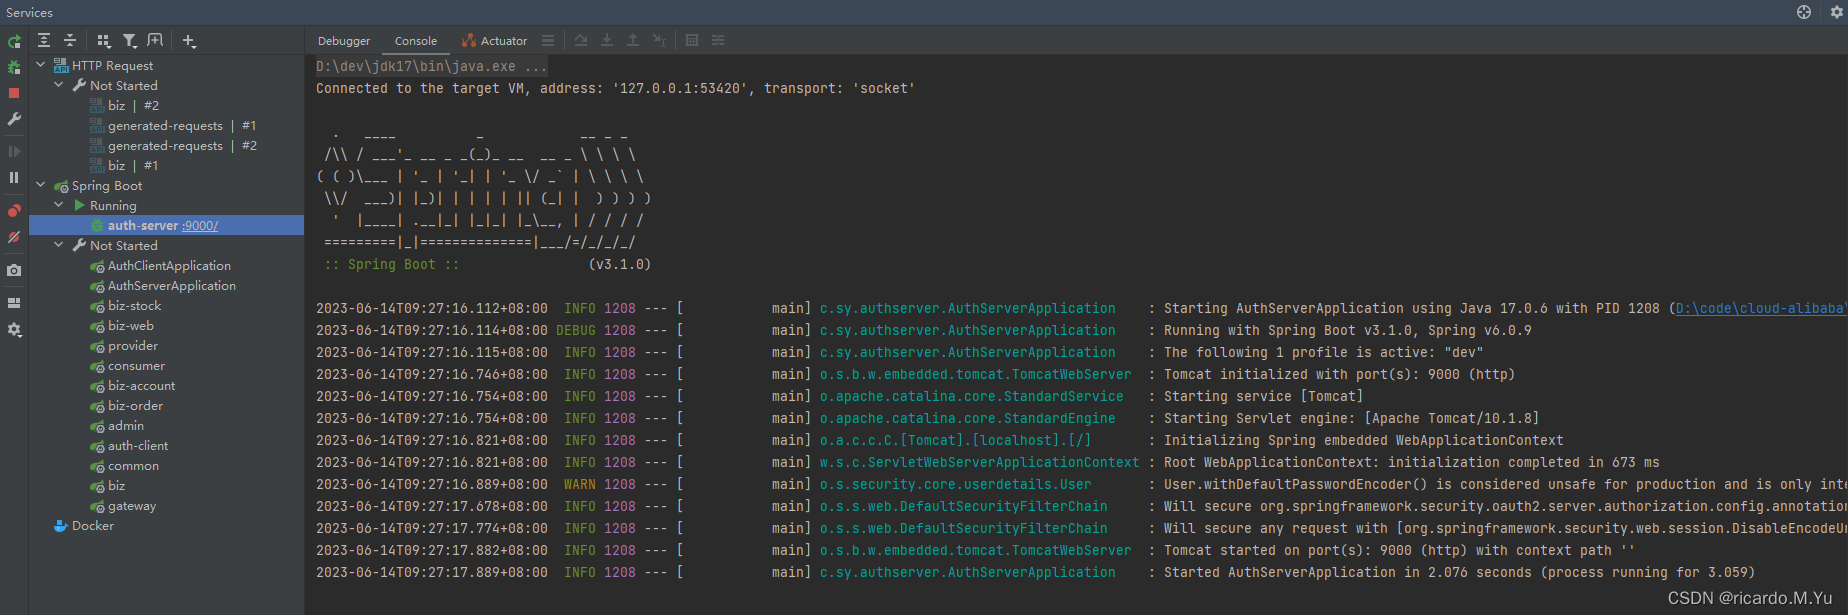
Task: Click the green Debug bug icon
Action: coord(14,67)
